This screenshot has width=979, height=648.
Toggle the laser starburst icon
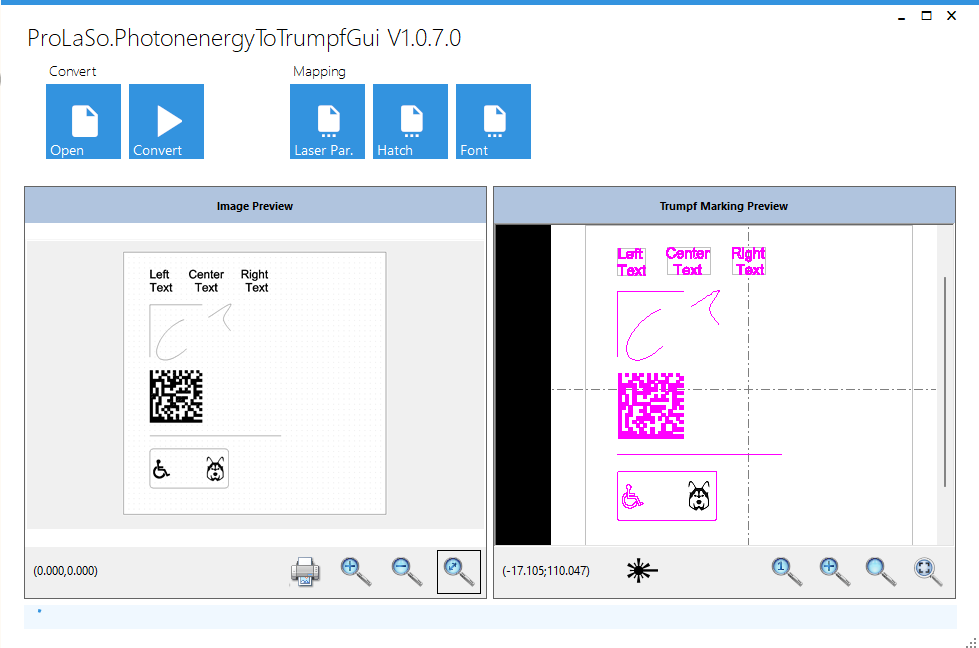click(x=642, y=570)
